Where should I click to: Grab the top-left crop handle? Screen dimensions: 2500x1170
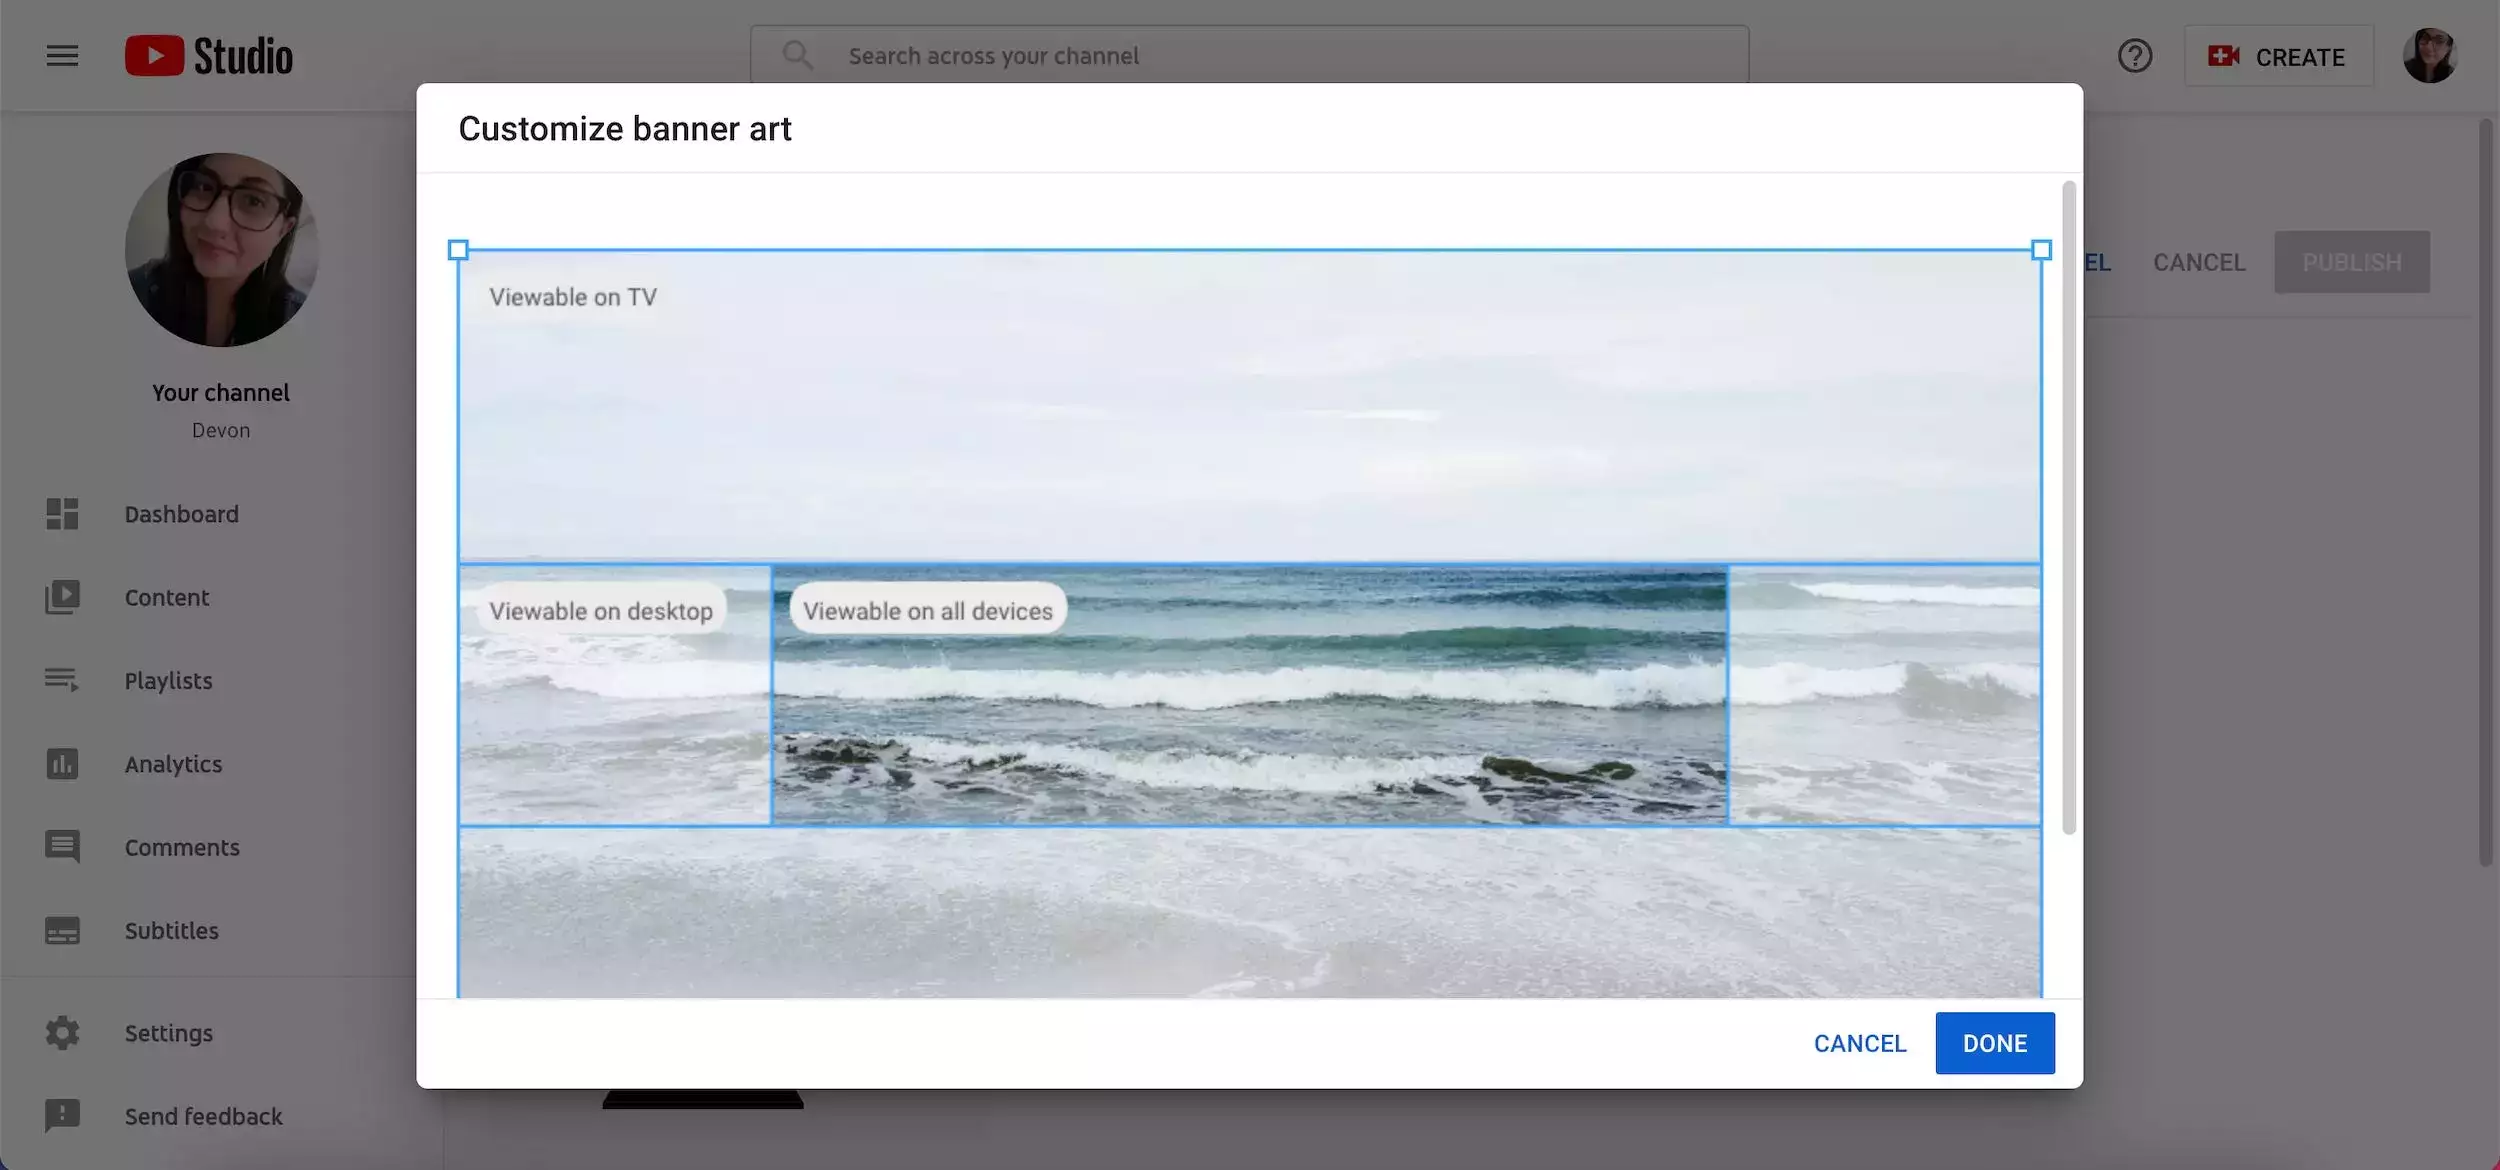tap(458, 250)
